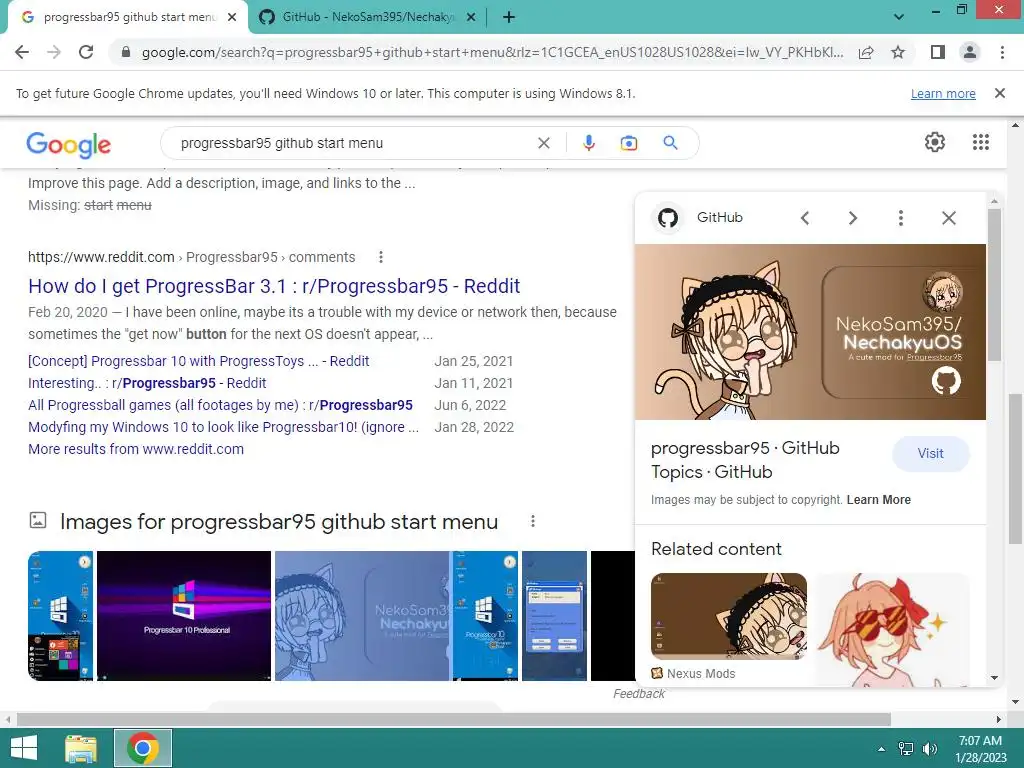
Task: Open first Progressbar desktop image thumbnail
Action: pyautogui.click(x=61, y=616)
